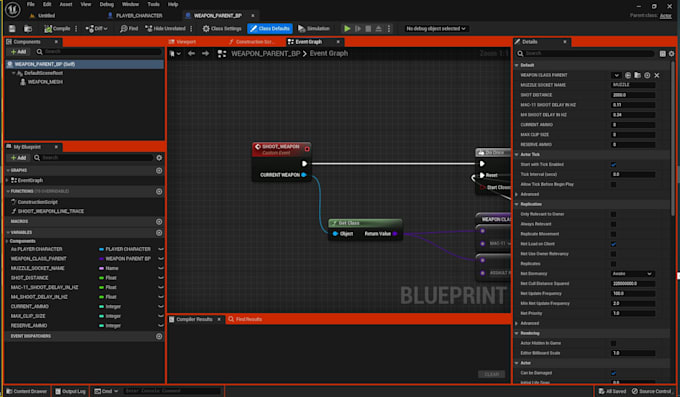Add a new variable with the plus icon
The height and width of the screenshot is (397, 680).
point(159,233)
